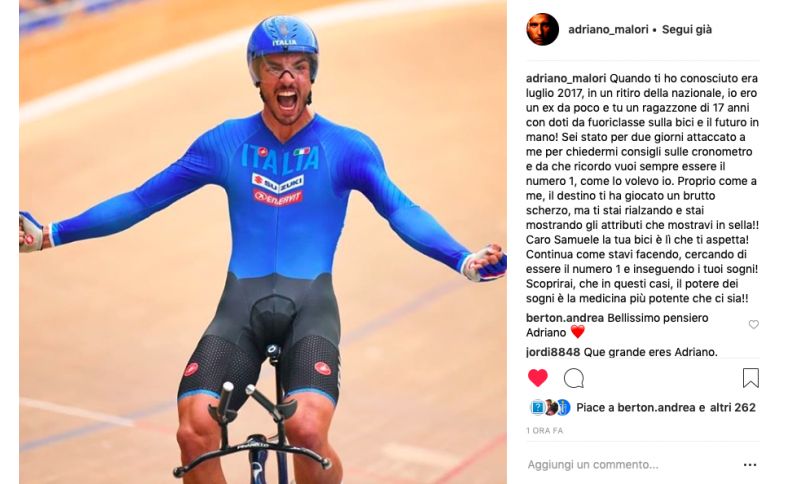Save post with the bookmark icon
The image size is (800, 484).
[x=751, y=378]
